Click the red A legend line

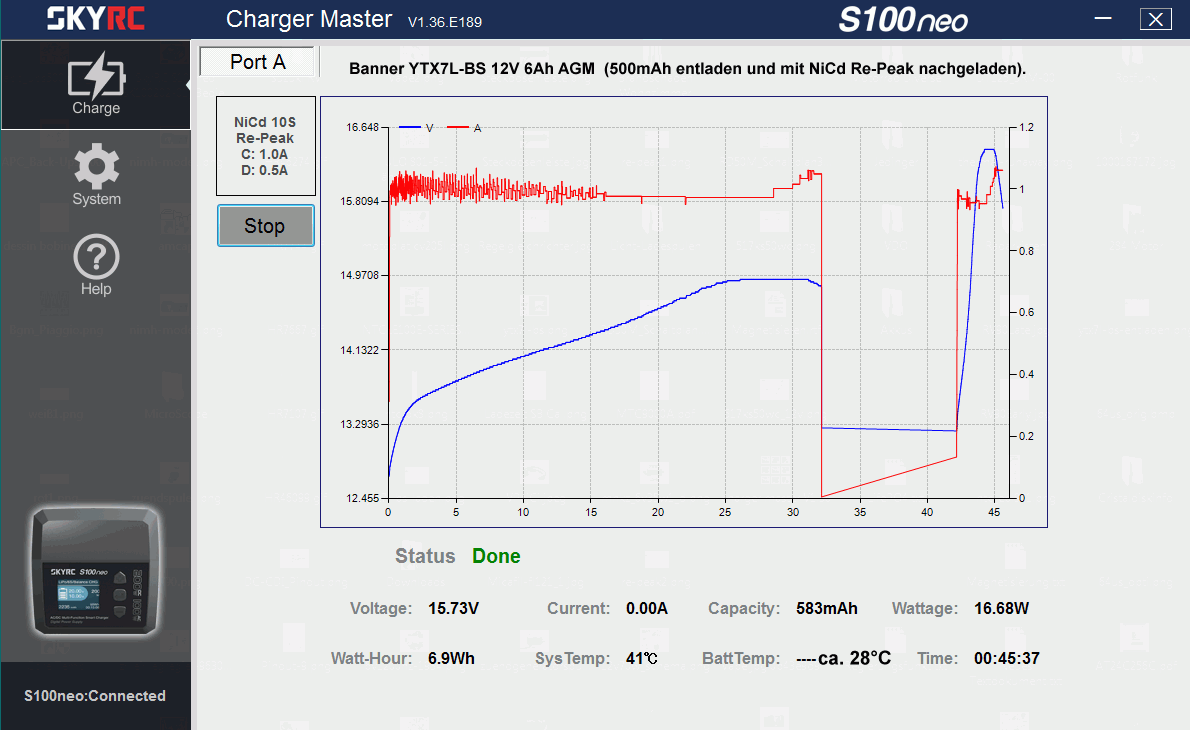point(458,128)
